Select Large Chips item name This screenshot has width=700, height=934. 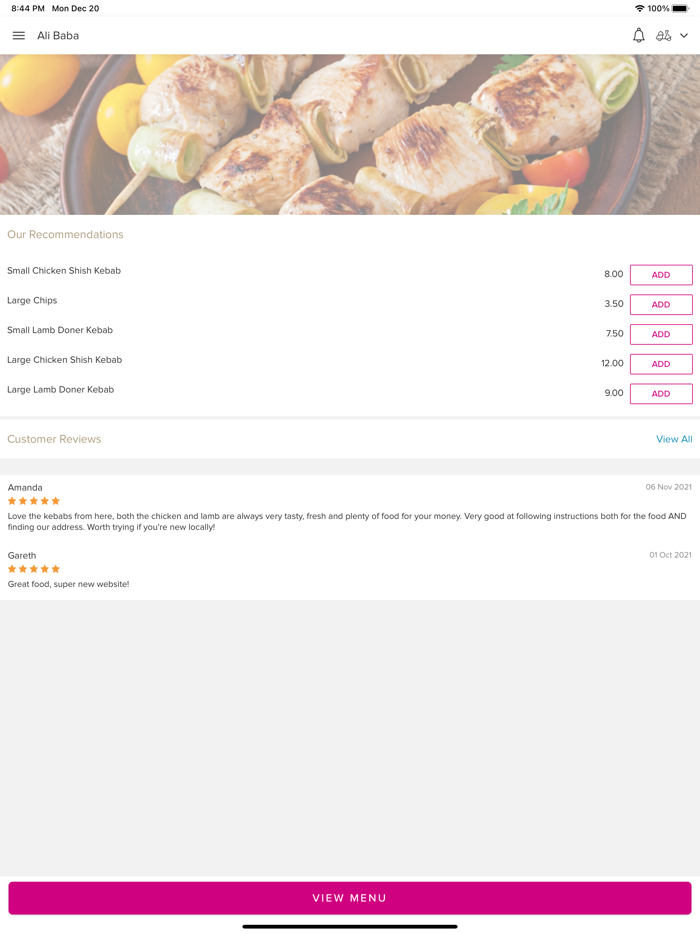pyautogui.click(x=32, y=301)
